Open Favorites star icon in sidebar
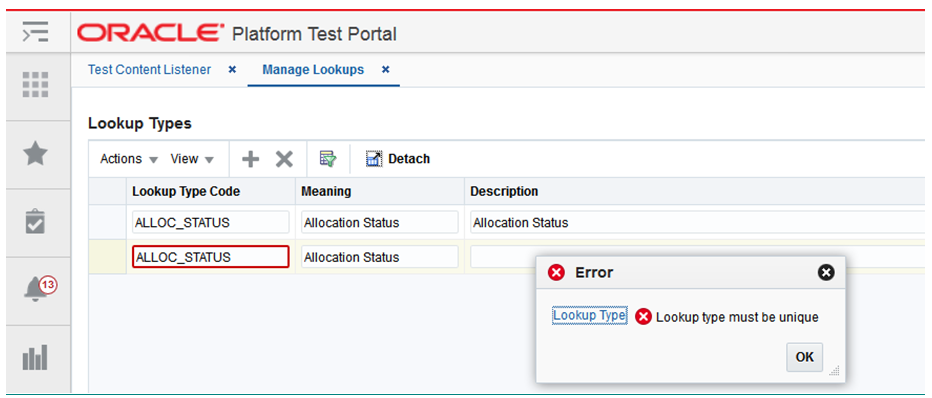The width and height of the screenshot is (932, 398). (35, 154)
